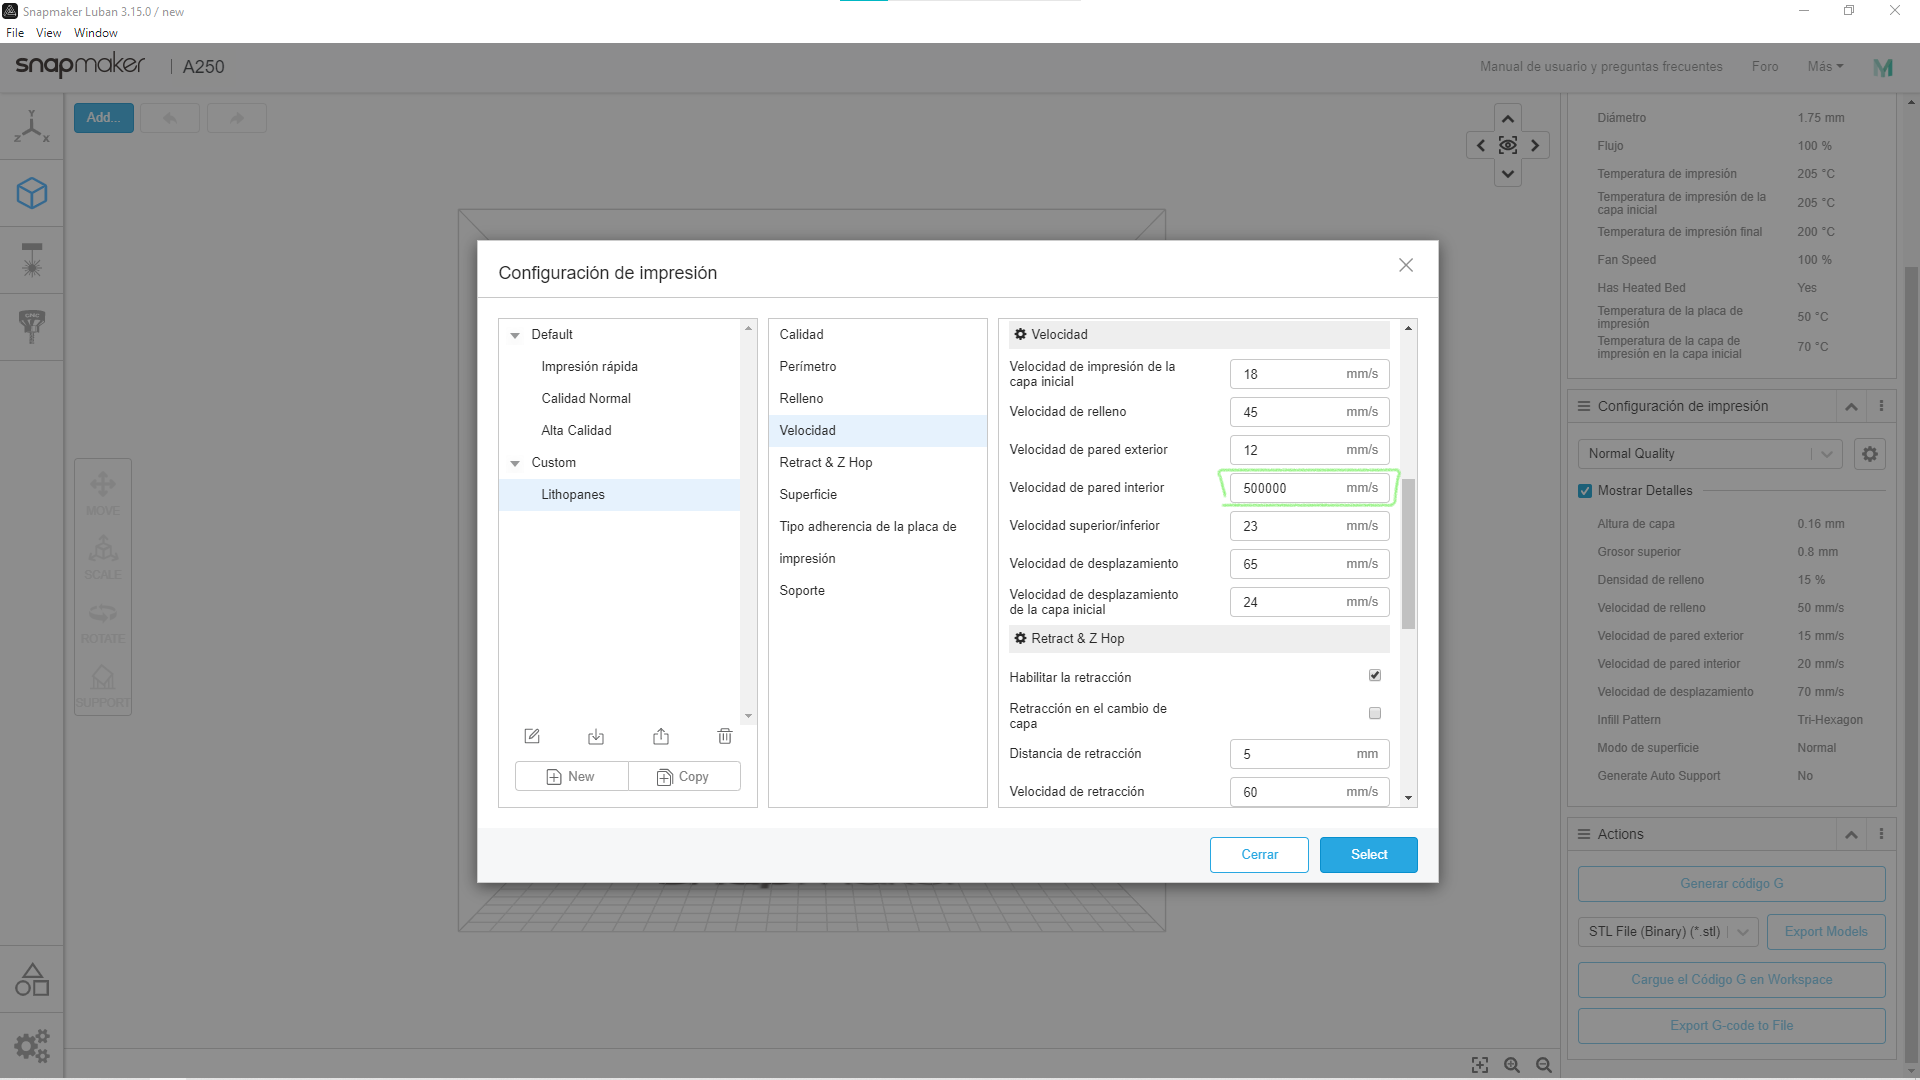Open the View menu
The width and height of the screenshot is (1920, 1080).
click(48, 33)
